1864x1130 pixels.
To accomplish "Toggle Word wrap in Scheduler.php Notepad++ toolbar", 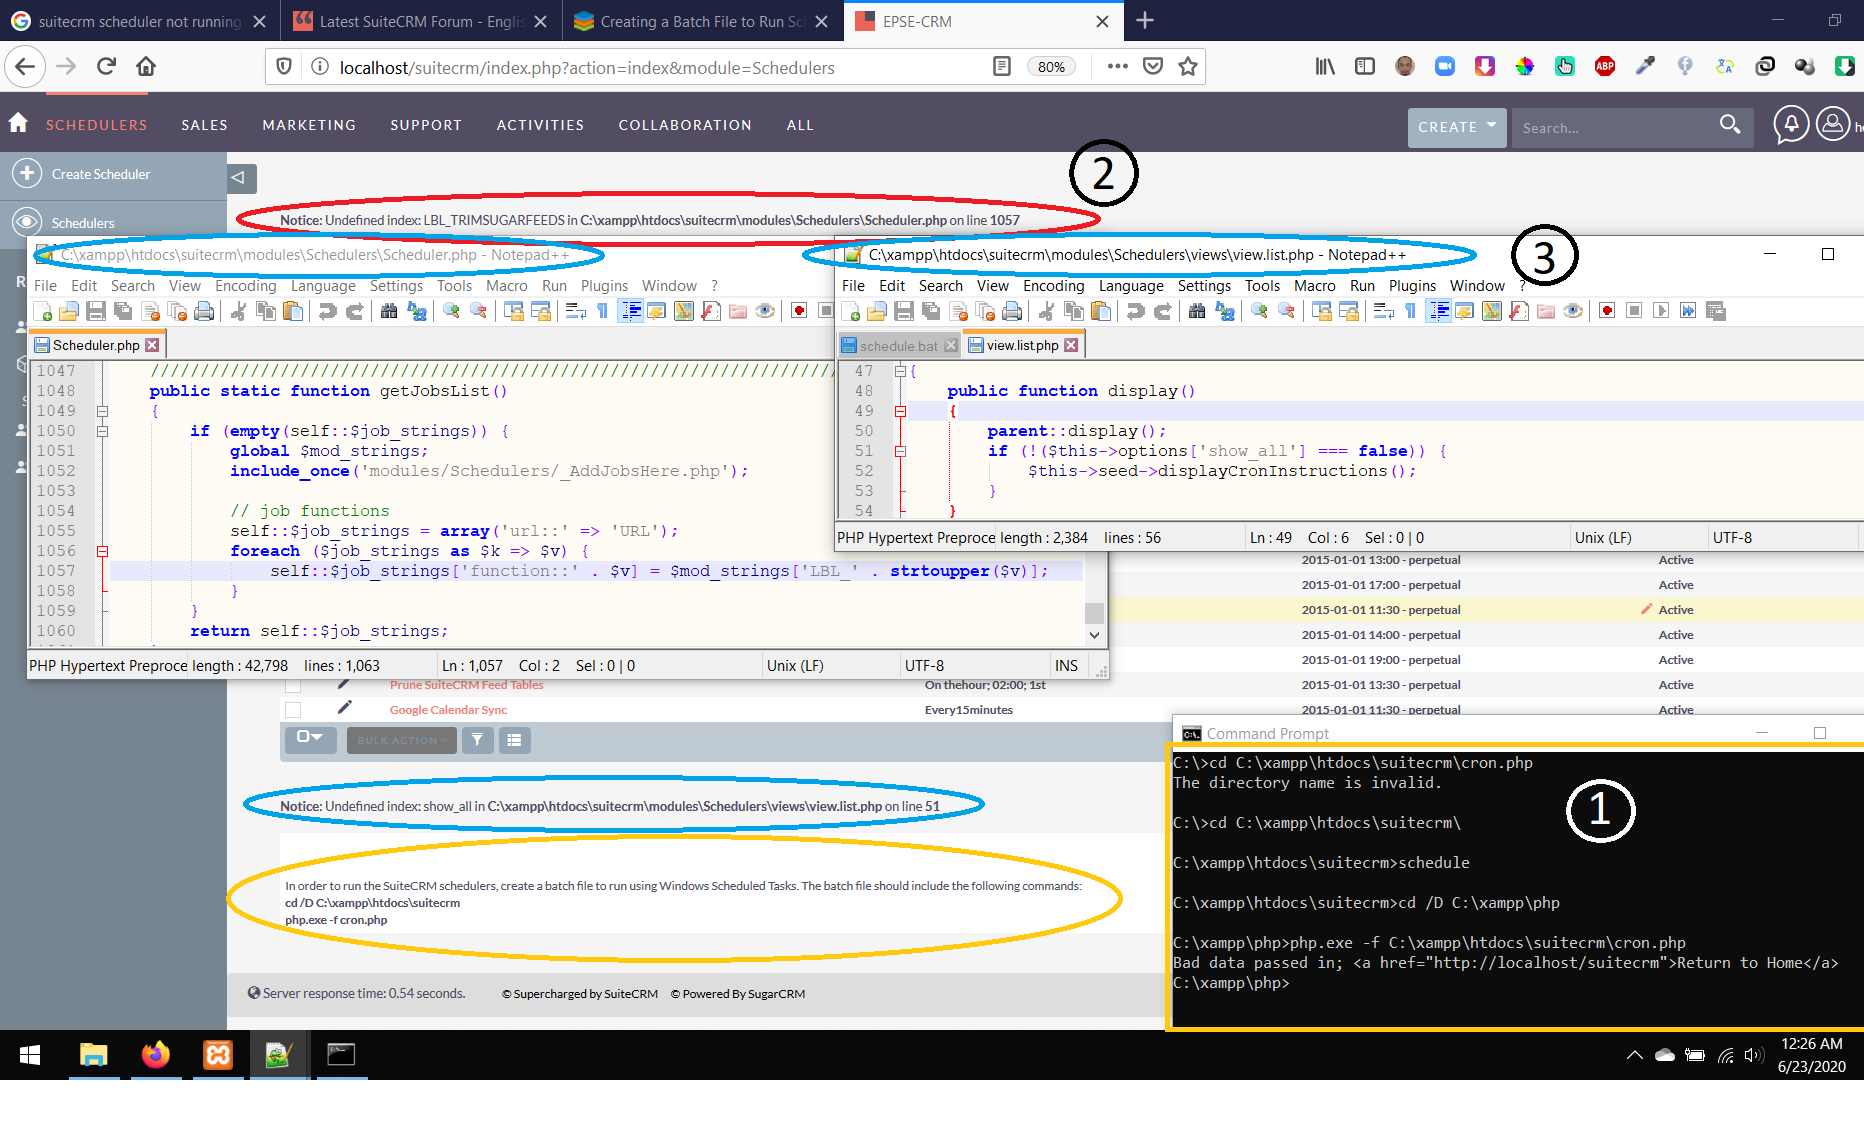I will pos(575,312).
